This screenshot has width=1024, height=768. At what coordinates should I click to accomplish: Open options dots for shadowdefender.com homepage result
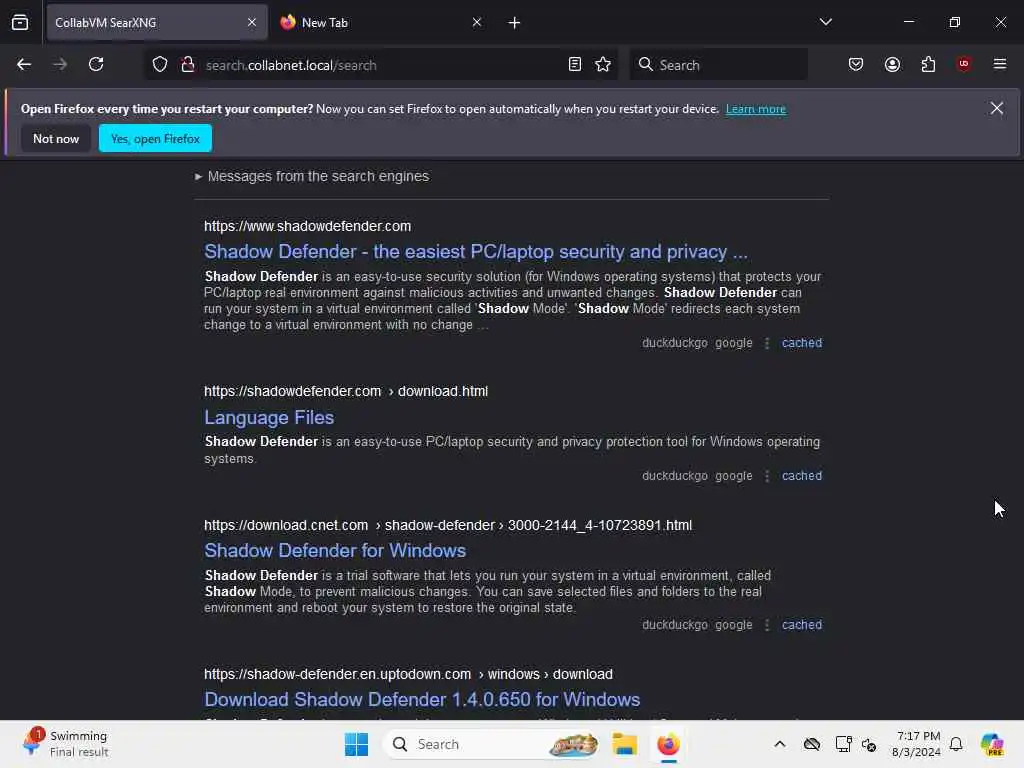pos(767,343)
